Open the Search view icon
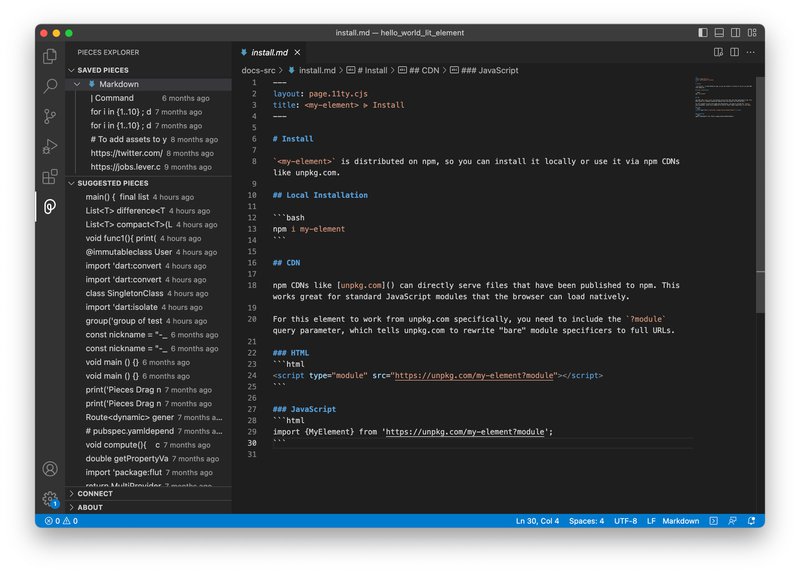 [x=49, y=86]
